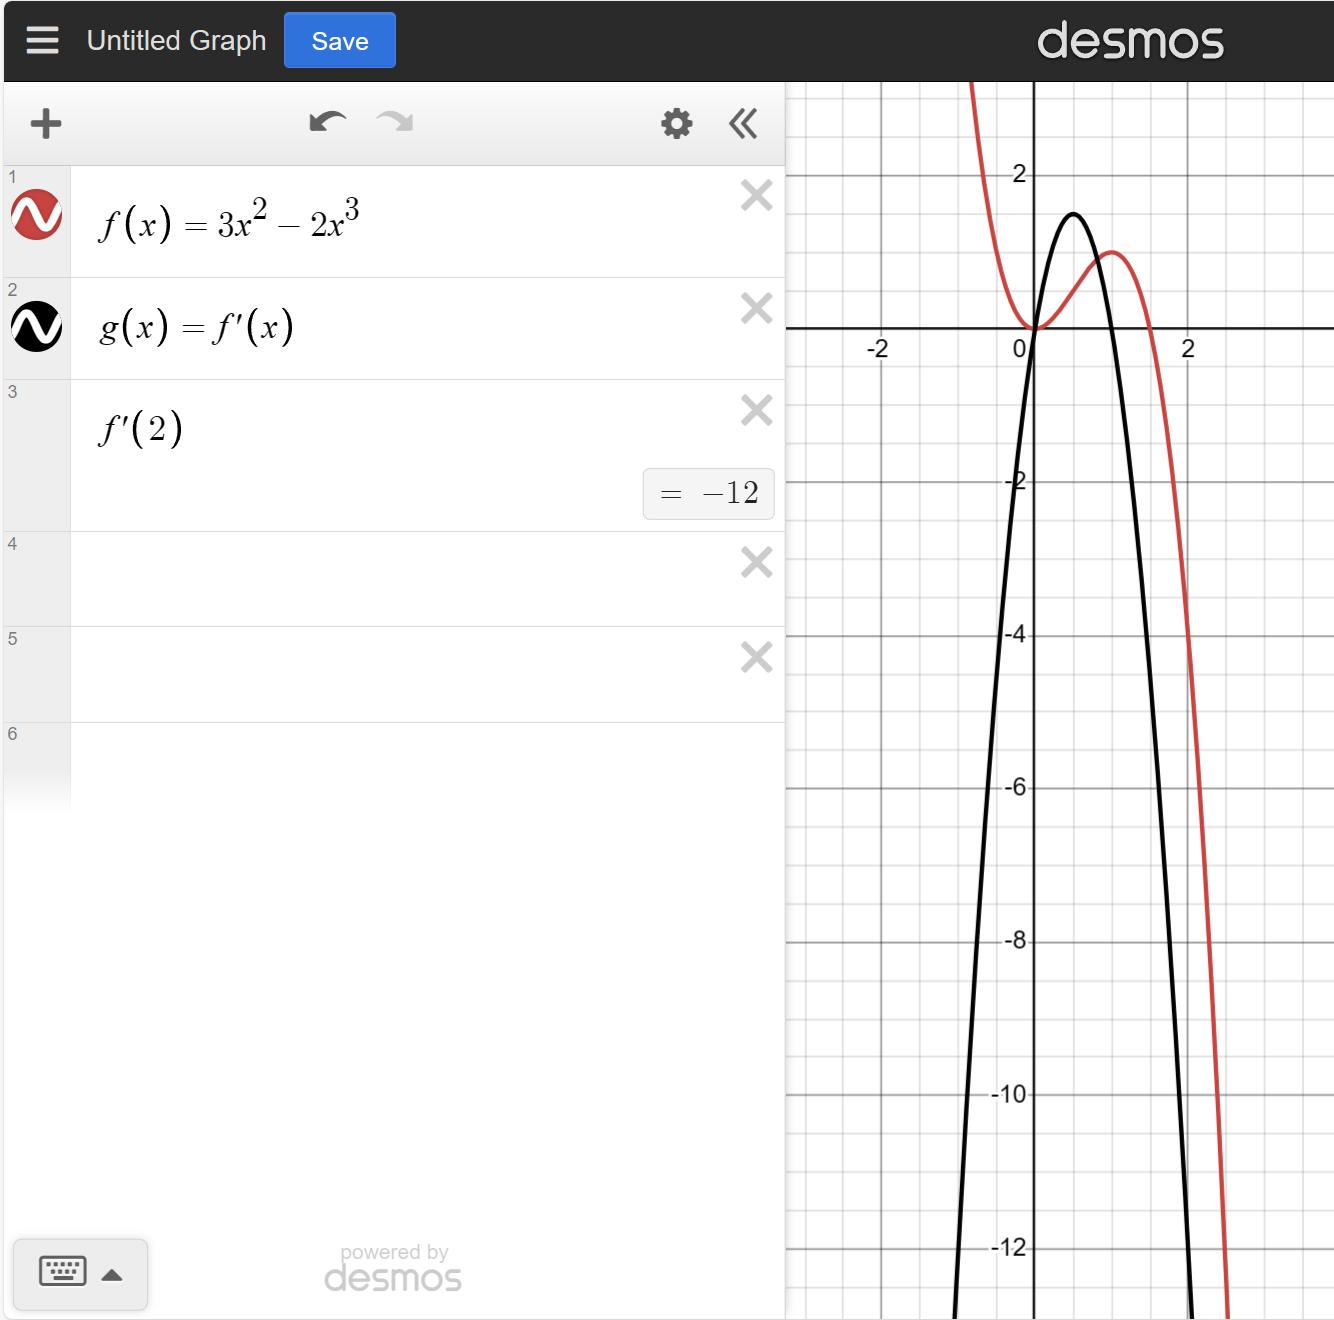Delete empty expression row 5
This screenshot has width=1334, height=1320.
click(x=756, y=658)
